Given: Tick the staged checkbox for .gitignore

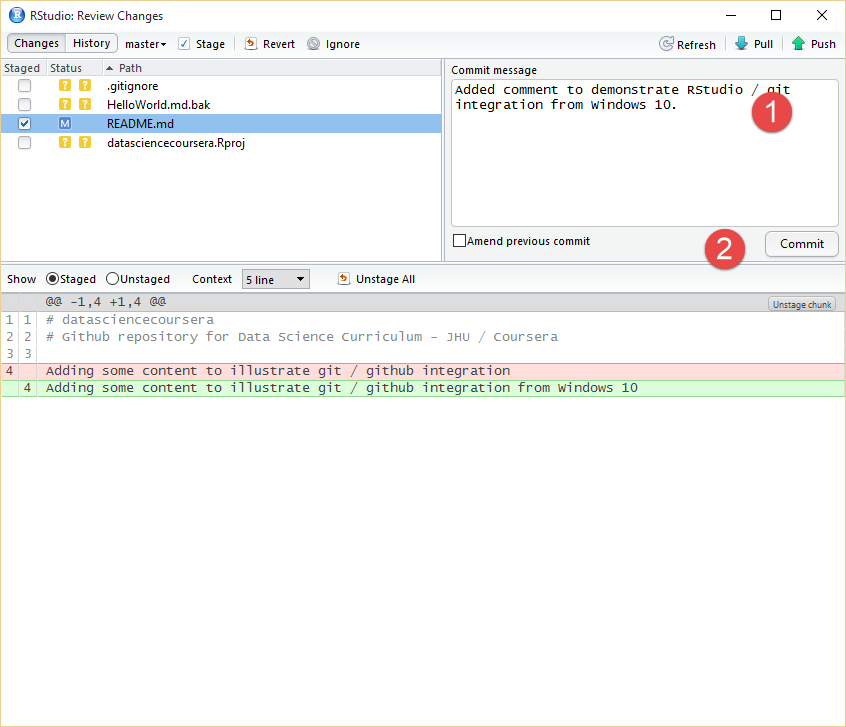Looking at the screenshot, I should [24, 86].
